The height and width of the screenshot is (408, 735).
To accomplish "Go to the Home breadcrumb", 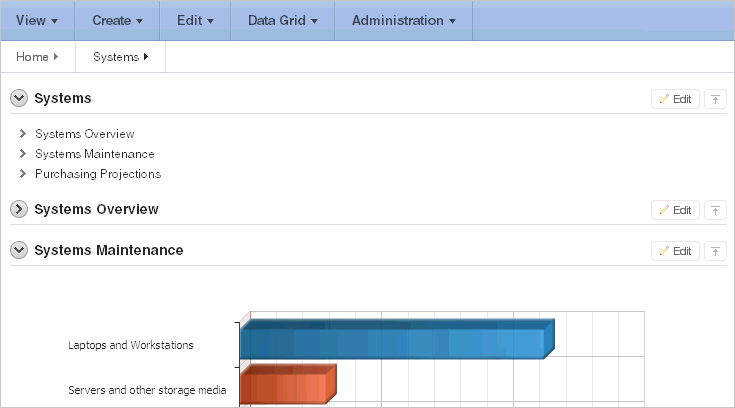I will click(32, 57).
